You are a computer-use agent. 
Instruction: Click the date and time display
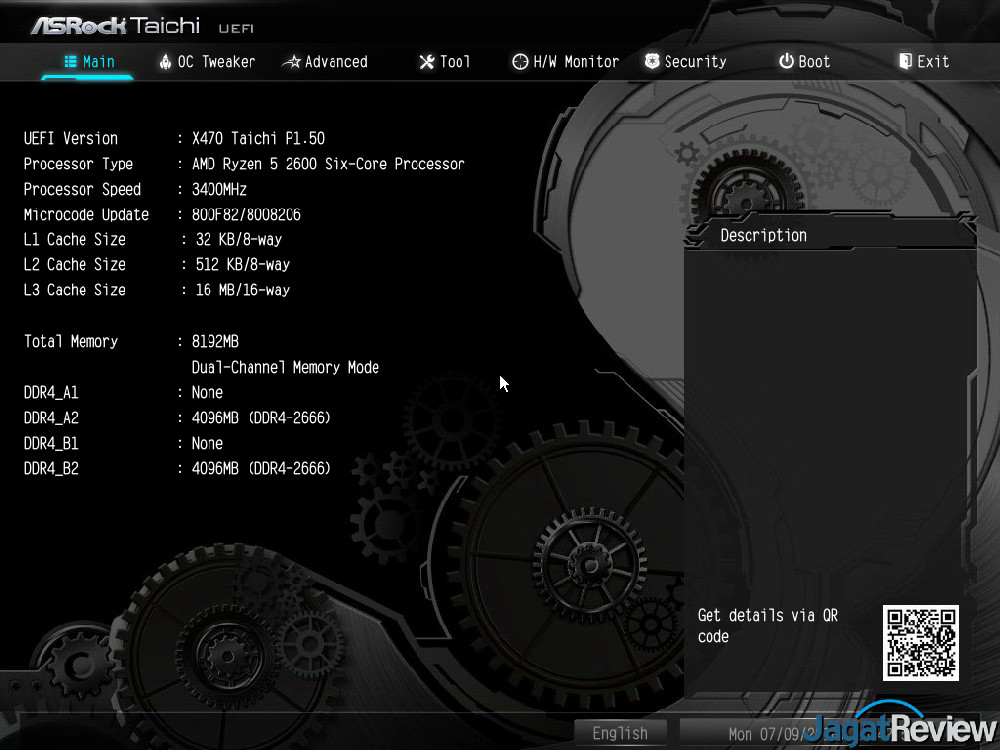(x=760, y=733)
